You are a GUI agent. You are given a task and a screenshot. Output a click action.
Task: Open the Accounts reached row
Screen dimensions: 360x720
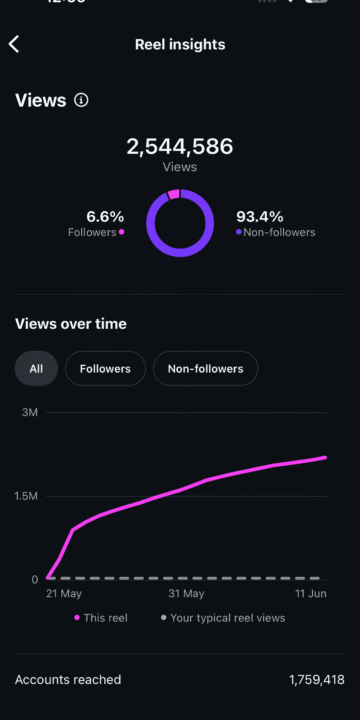pos(180,680)
